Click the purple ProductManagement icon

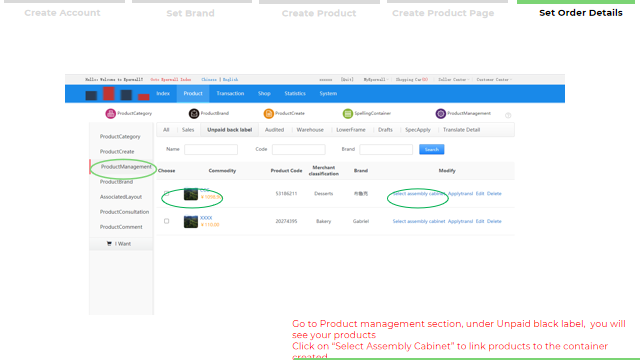point(440,113)
